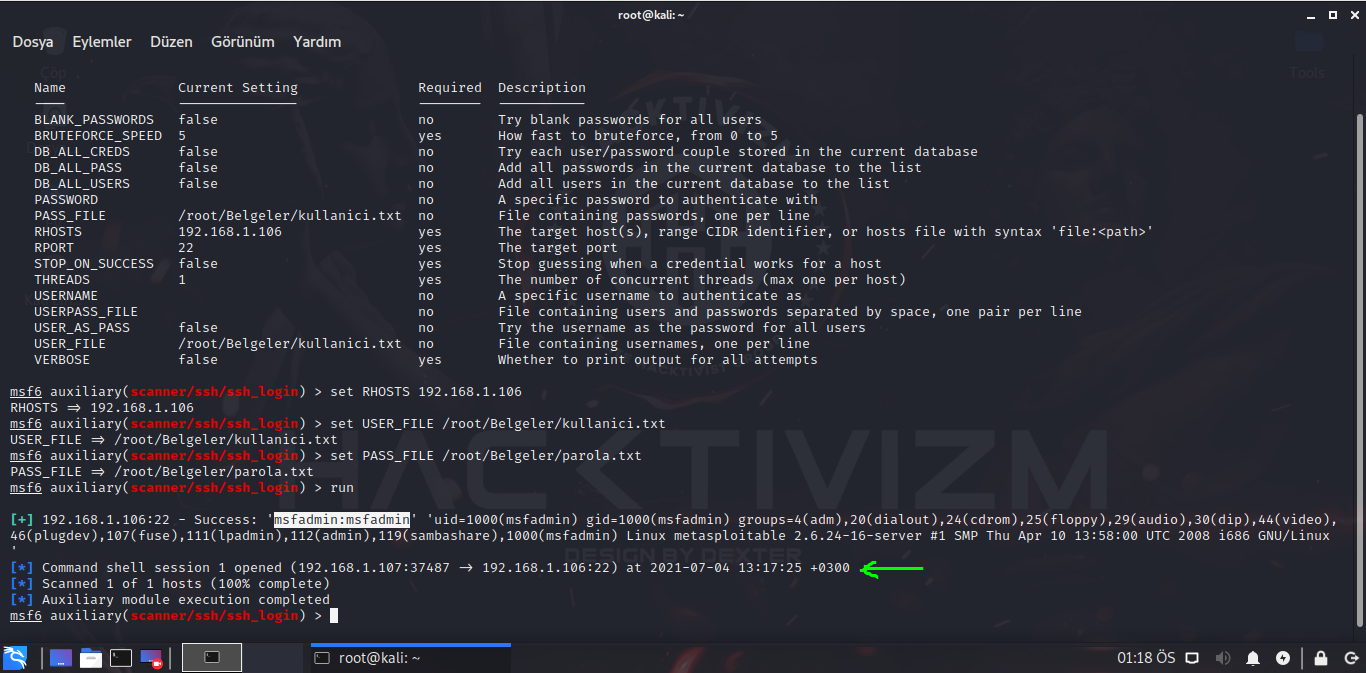
Task: Click 'USER_AS_PASS' option name
Action: (82, 328)
